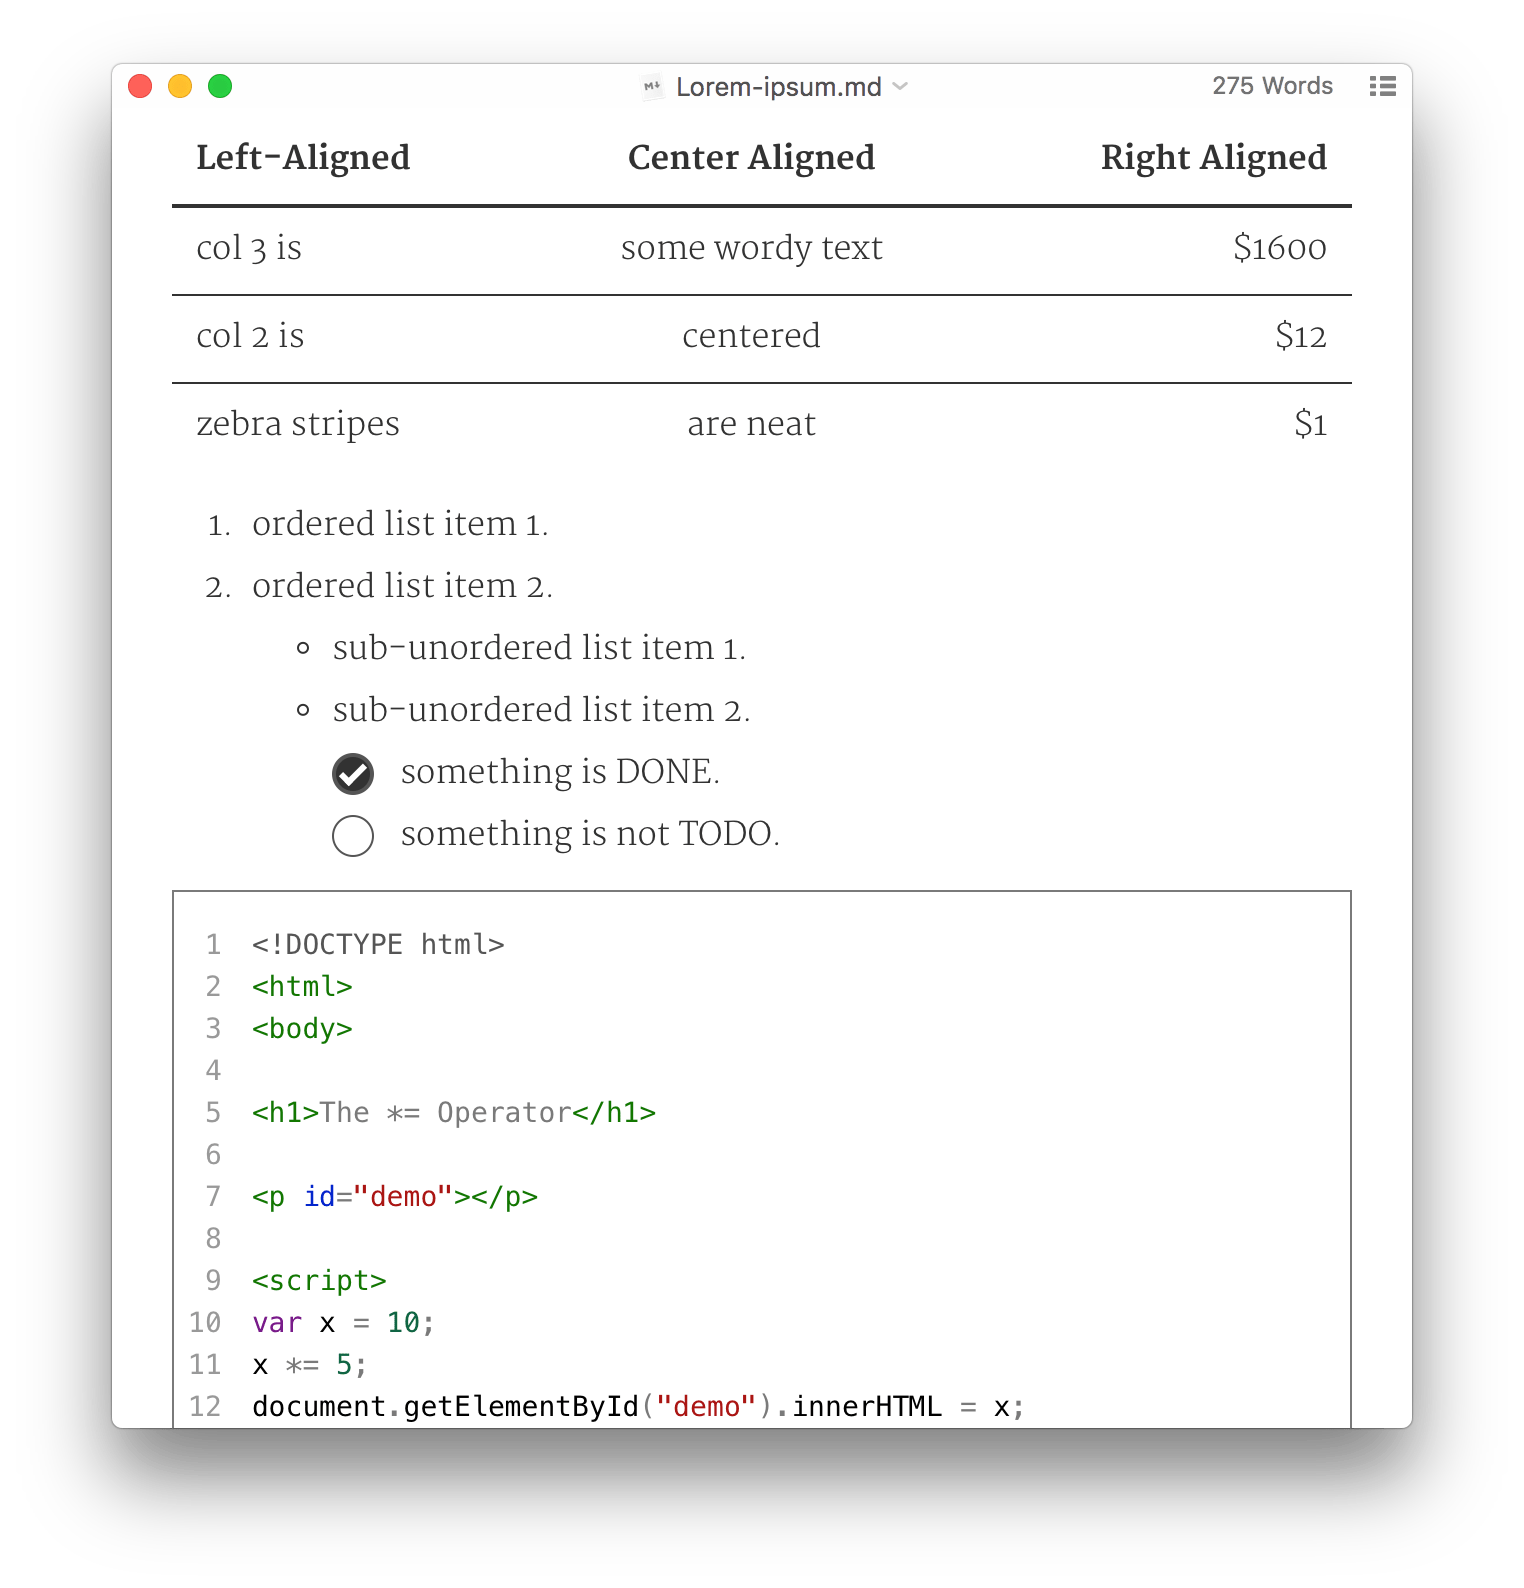
Task: Open the outline sidebar list icon
Action: pyautogui.click(x=1382, y=86)
